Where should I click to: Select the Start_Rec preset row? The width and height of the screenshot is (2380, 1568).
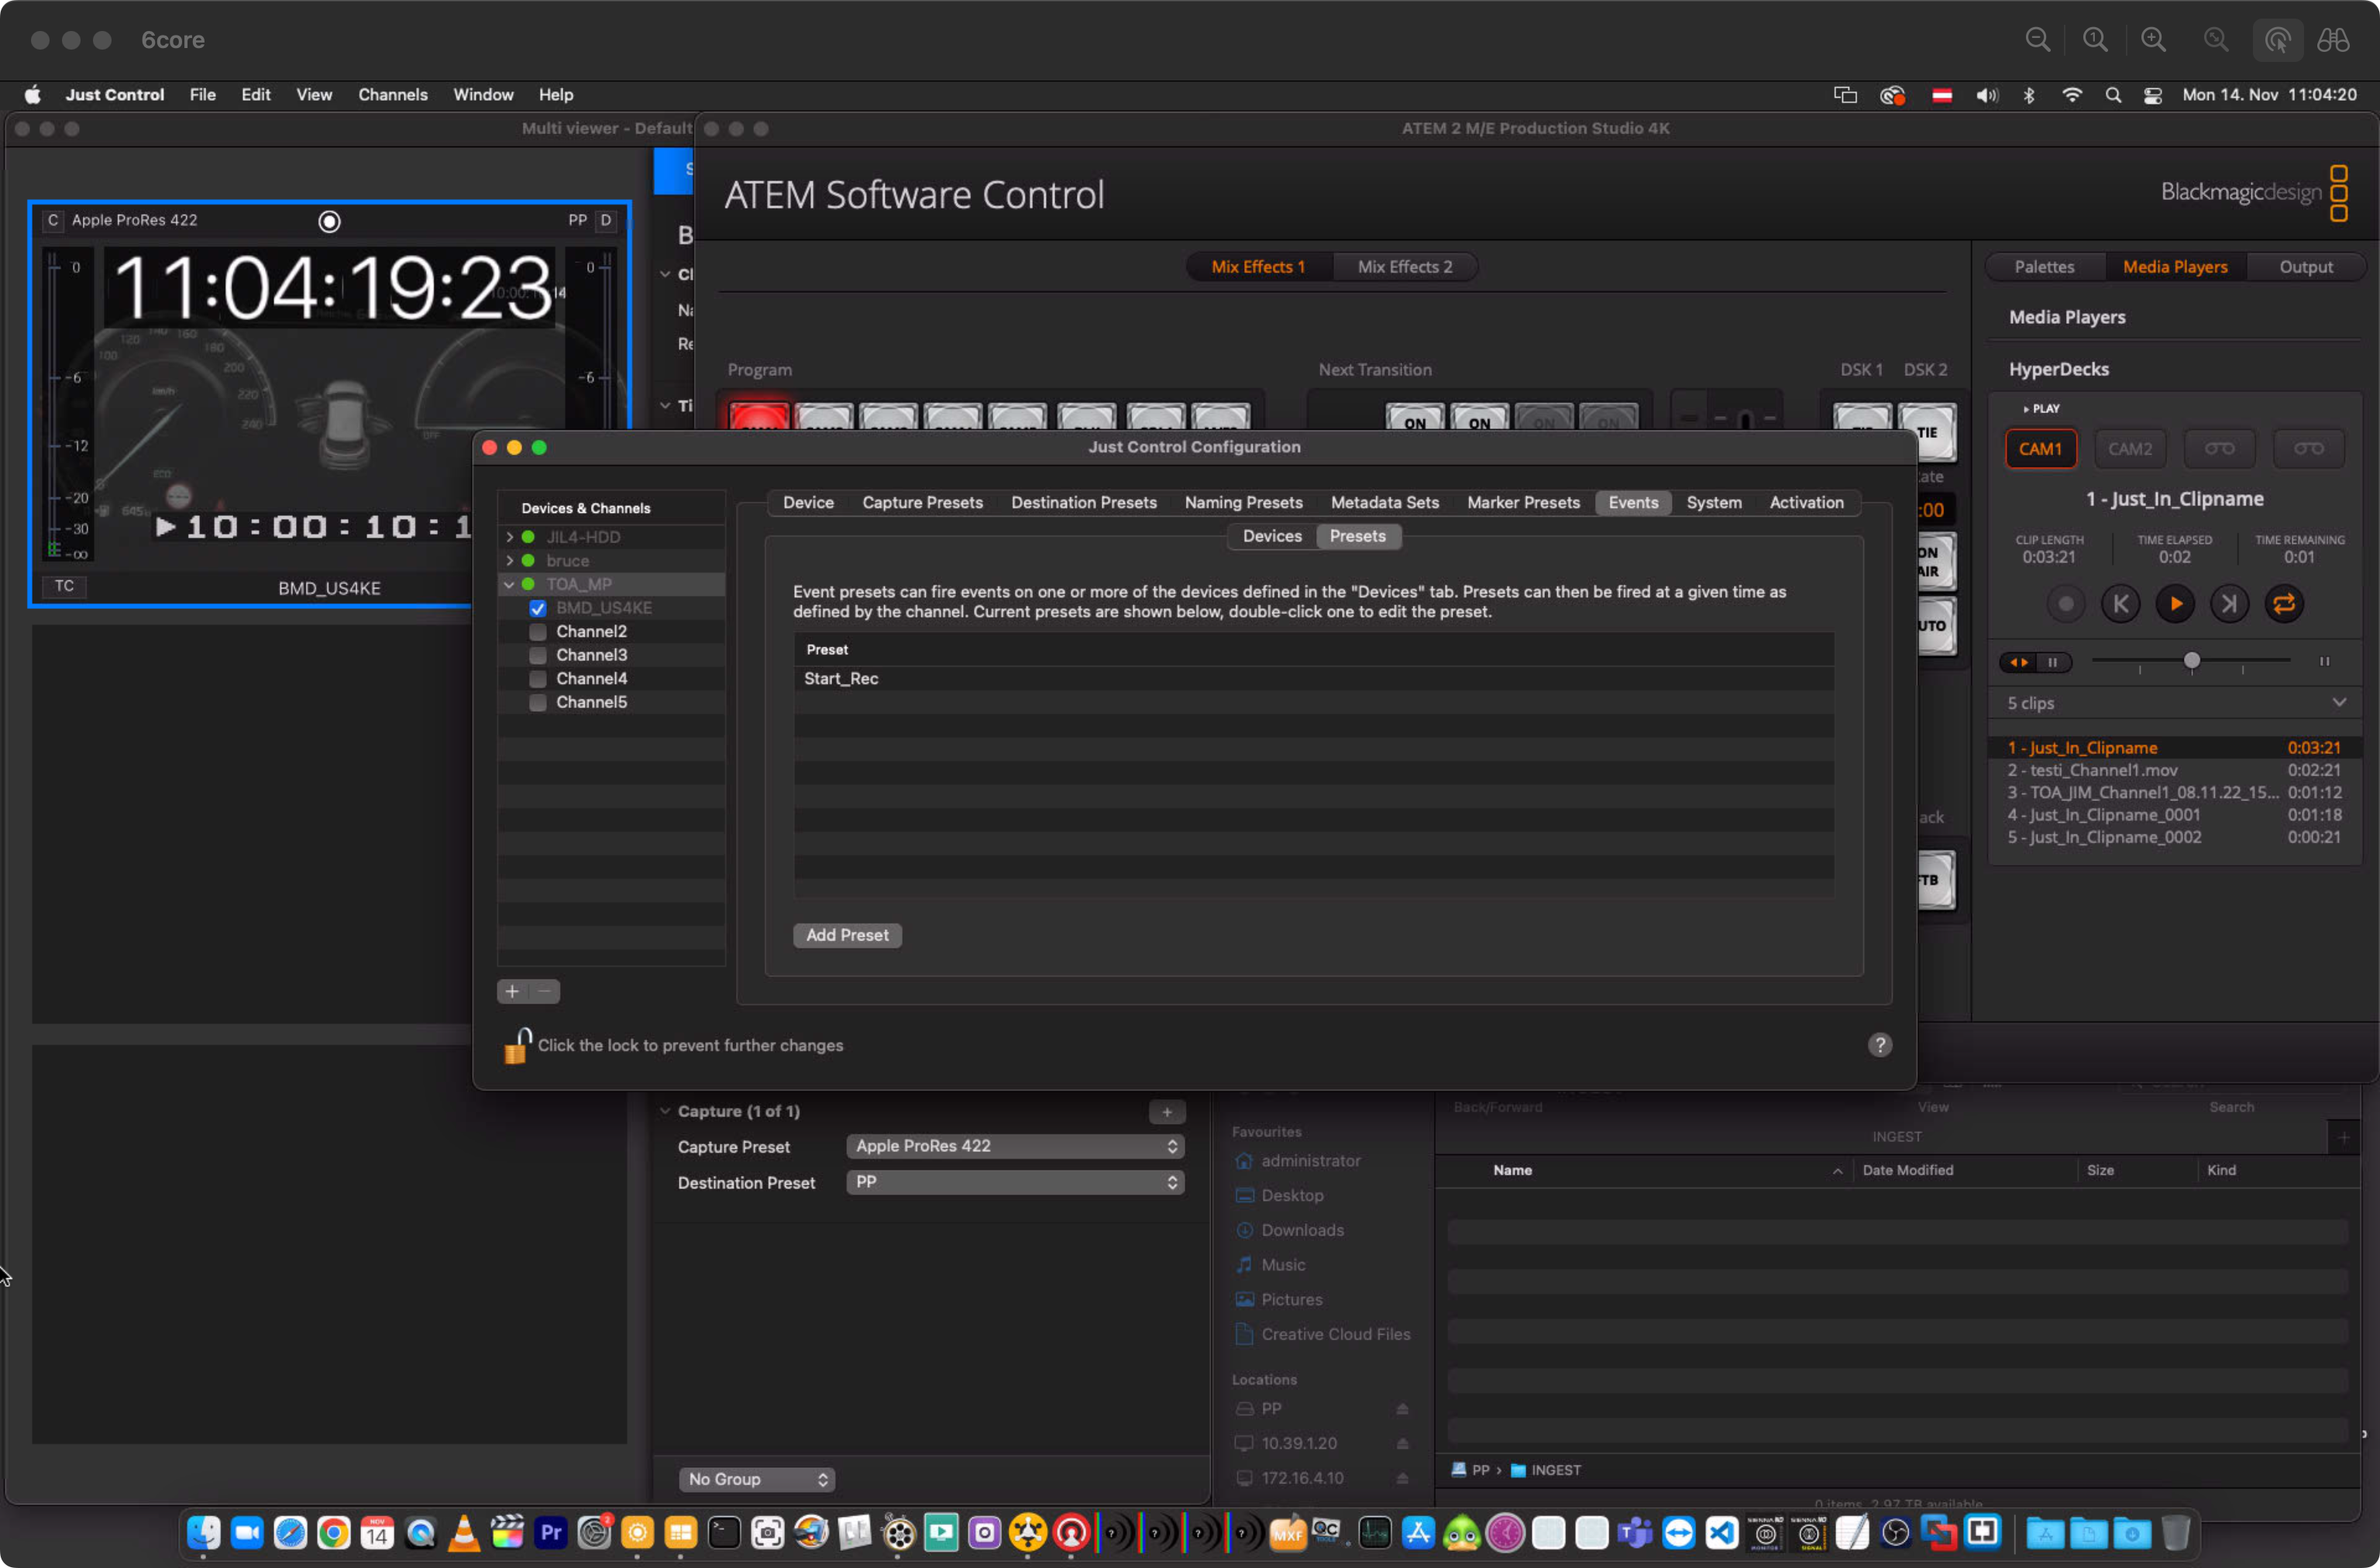(1314, 679)
